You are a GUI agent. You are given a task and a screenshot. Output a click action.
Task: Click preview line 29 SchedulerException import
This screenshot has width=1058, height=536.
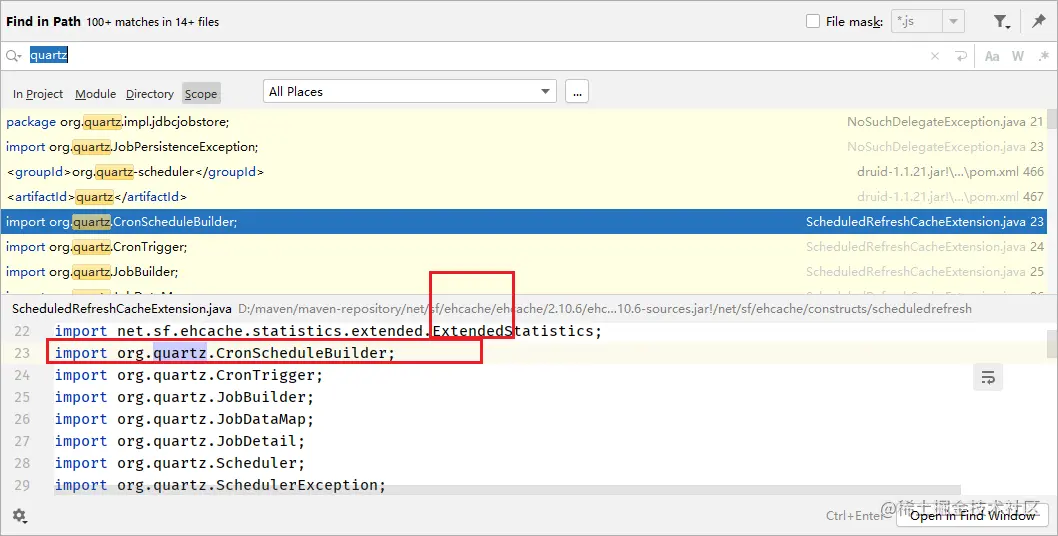(x=220, y=485)
